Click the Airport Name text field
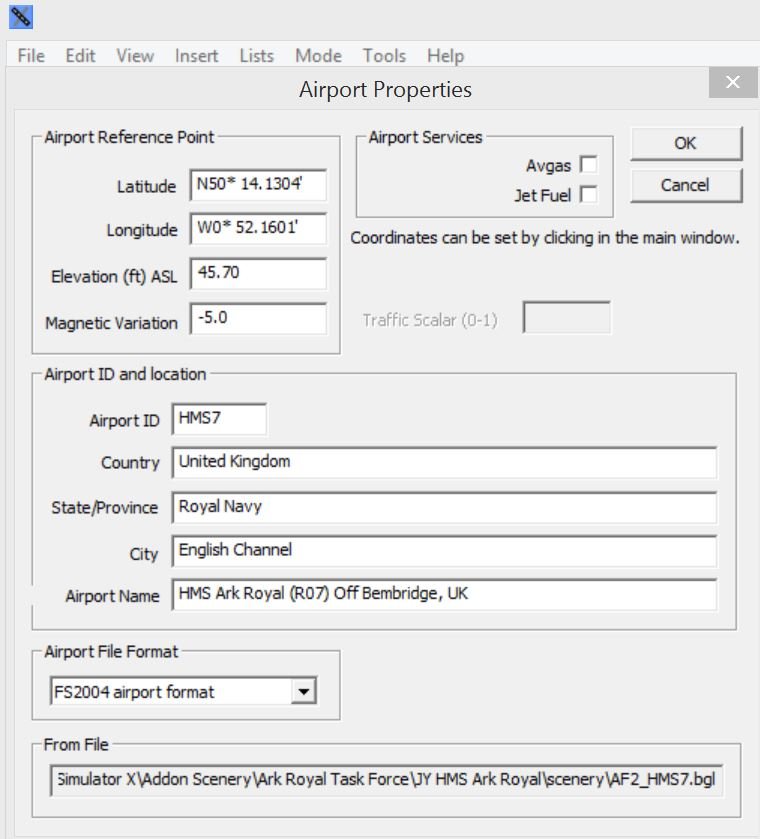 click(444, 594)
